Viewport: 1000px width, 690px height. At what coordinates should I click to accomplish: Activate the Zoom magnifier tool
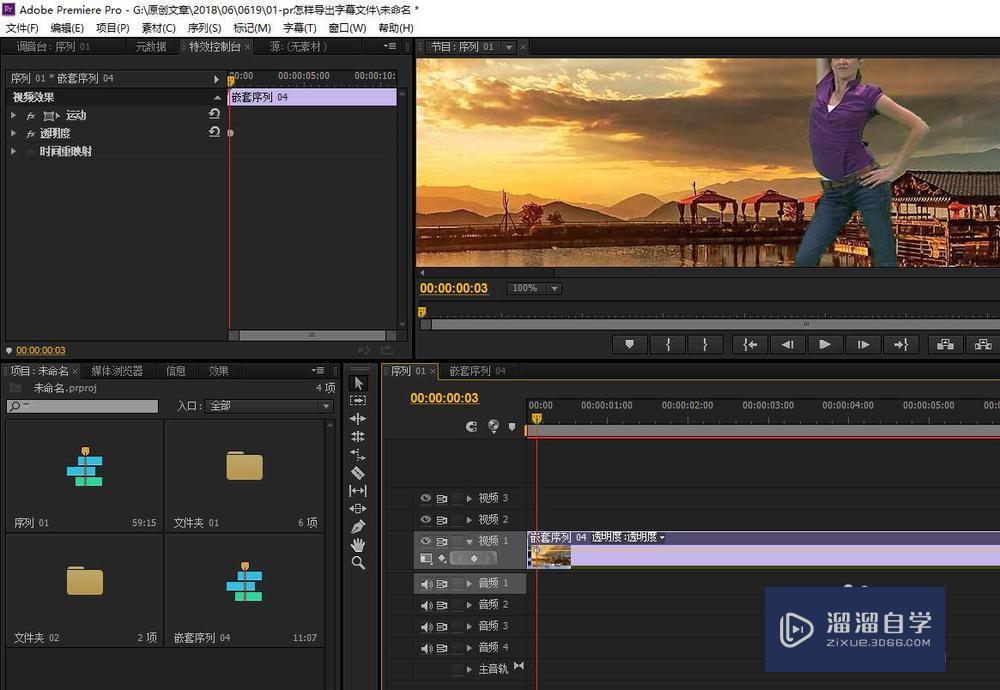pos(358,563)
